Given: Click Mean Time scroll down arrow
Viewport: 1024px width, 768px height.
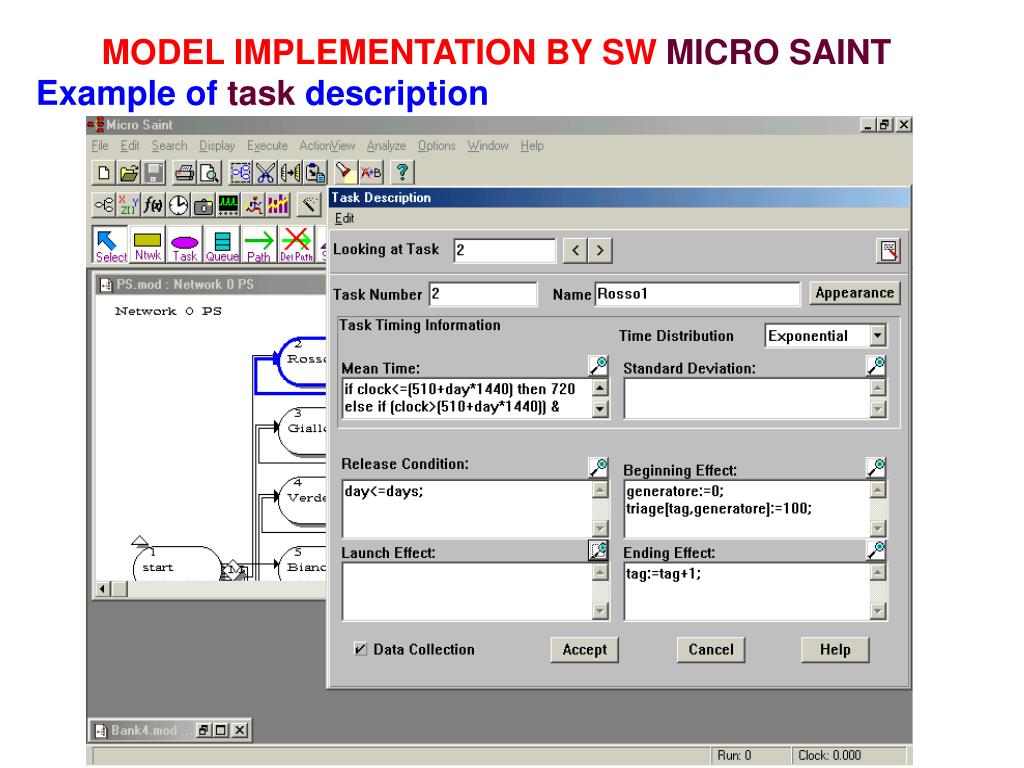Looking at the screenshot, I should point(600,409).
